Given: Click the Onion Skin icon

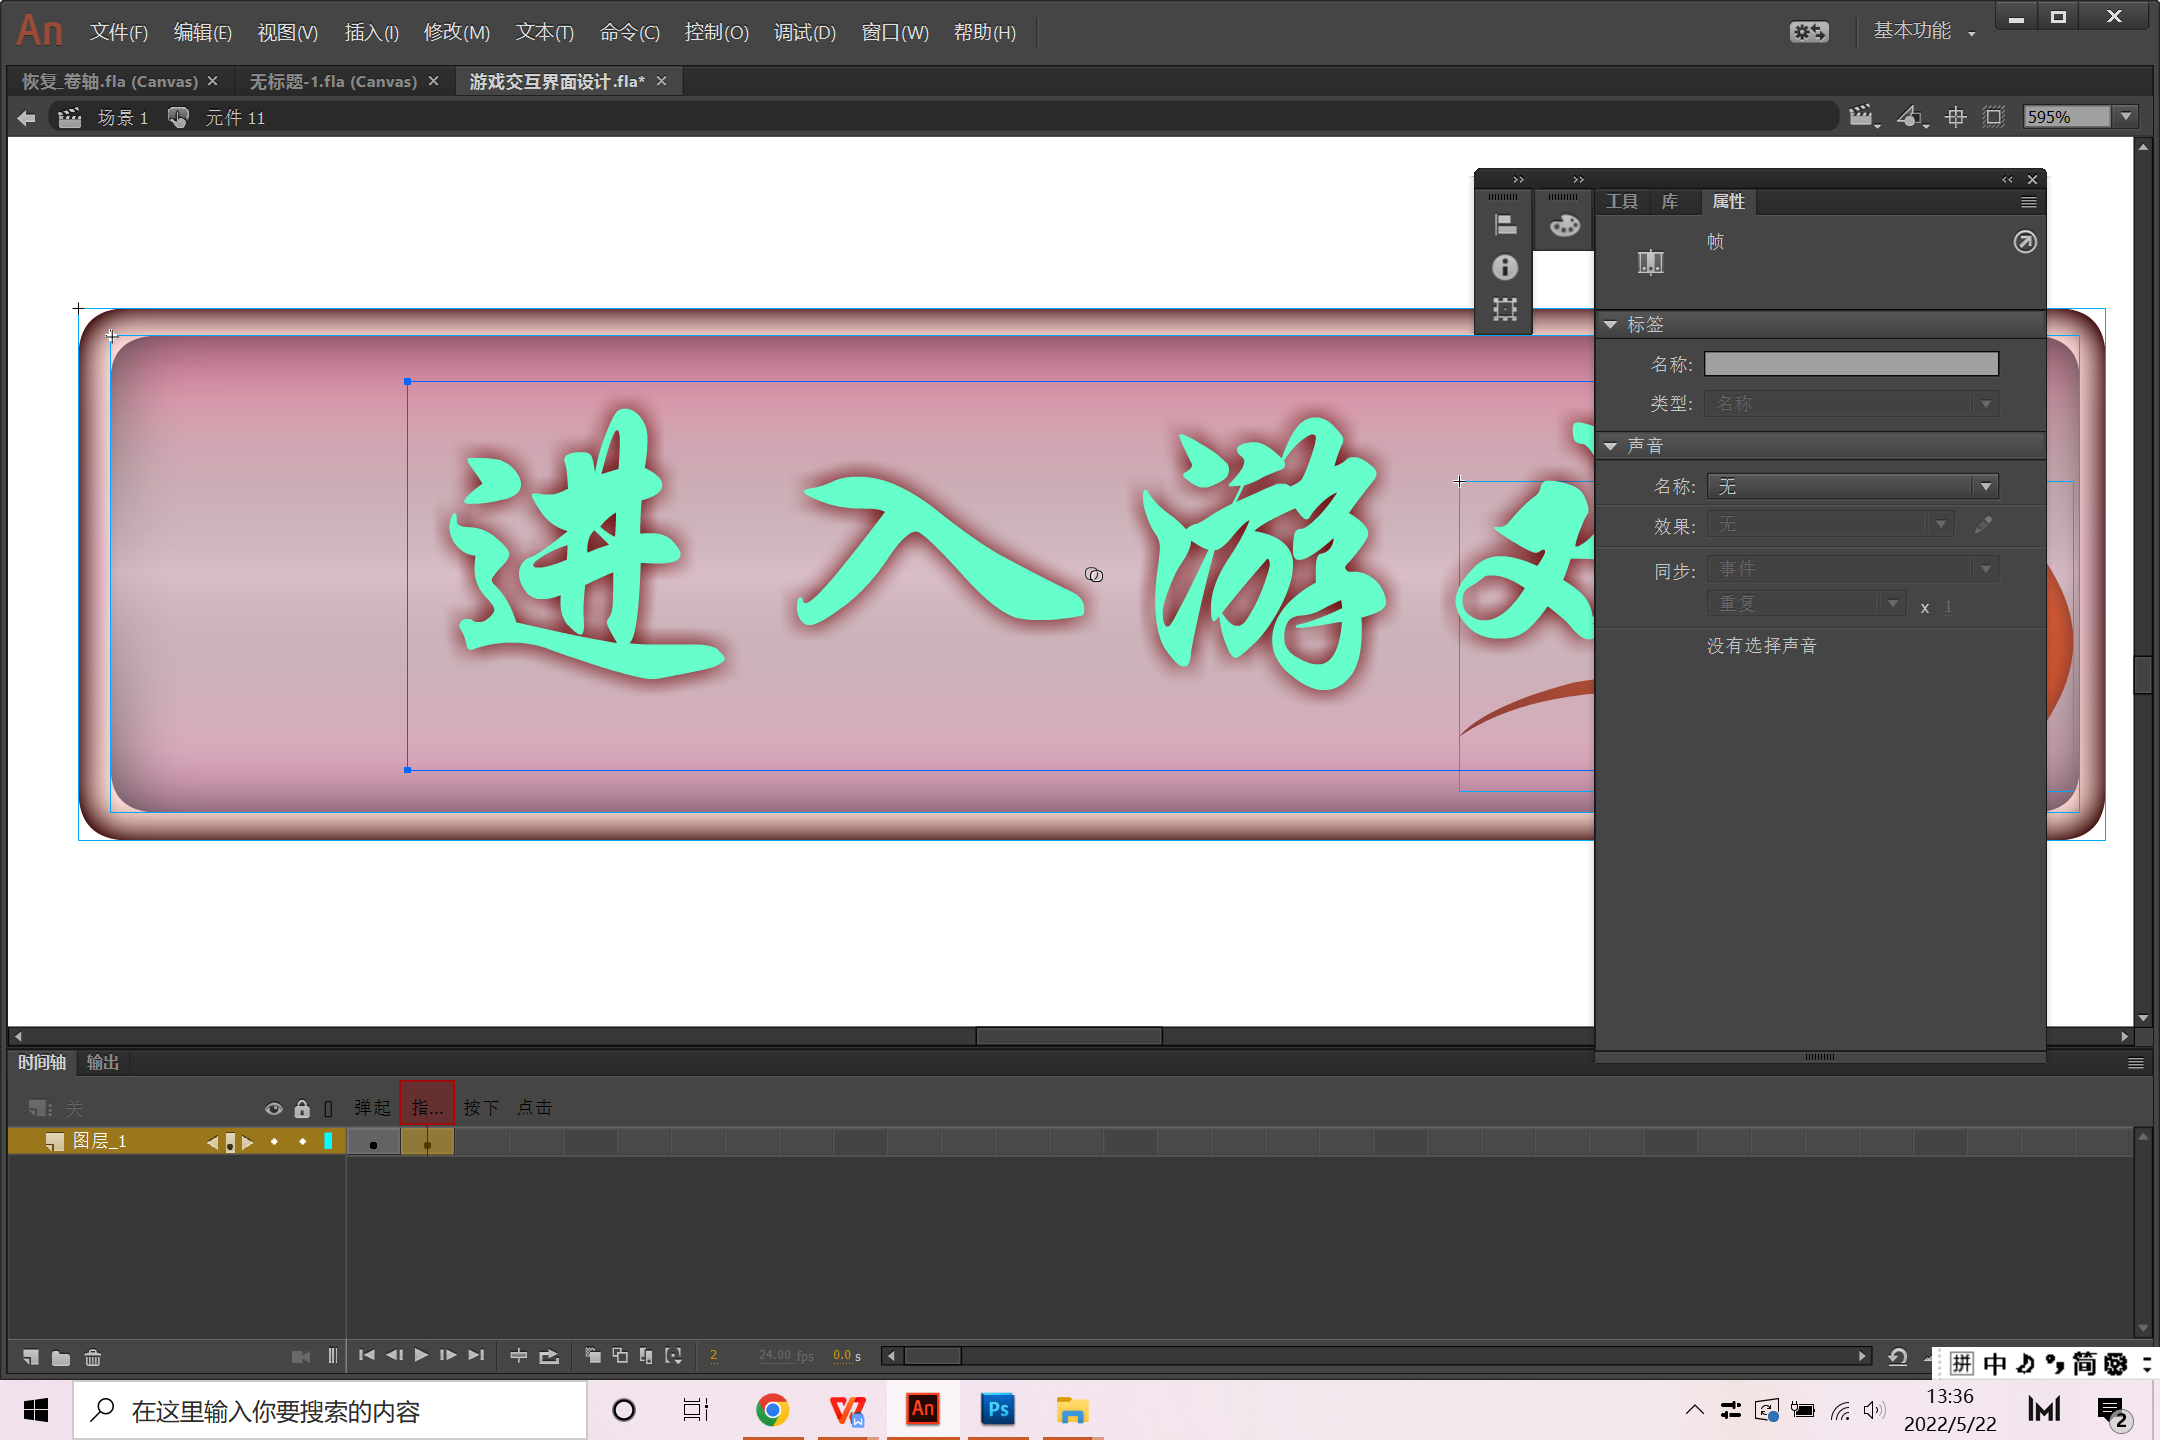Looking at the screenshot, I should [x=593, y=1356].
